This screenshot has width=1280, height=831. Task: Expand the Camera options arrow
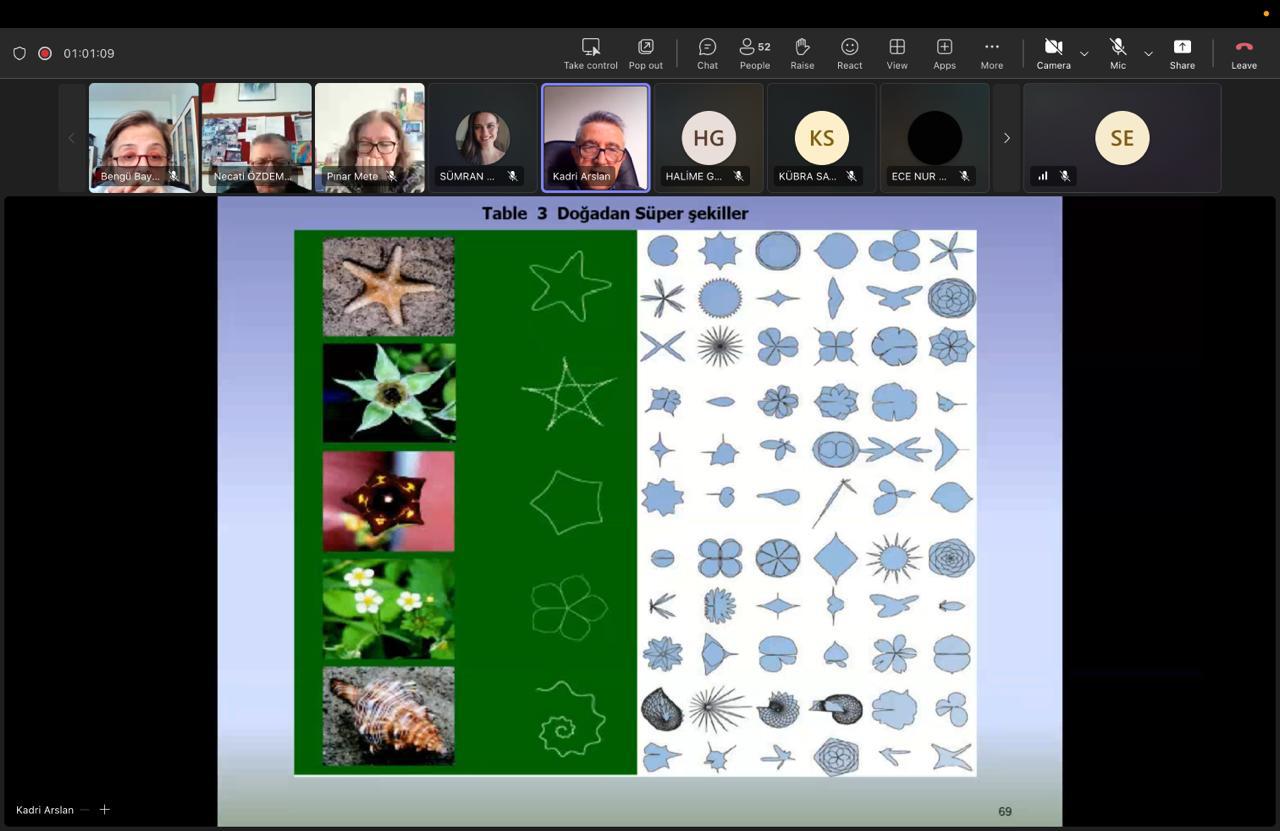[1084, 53]
